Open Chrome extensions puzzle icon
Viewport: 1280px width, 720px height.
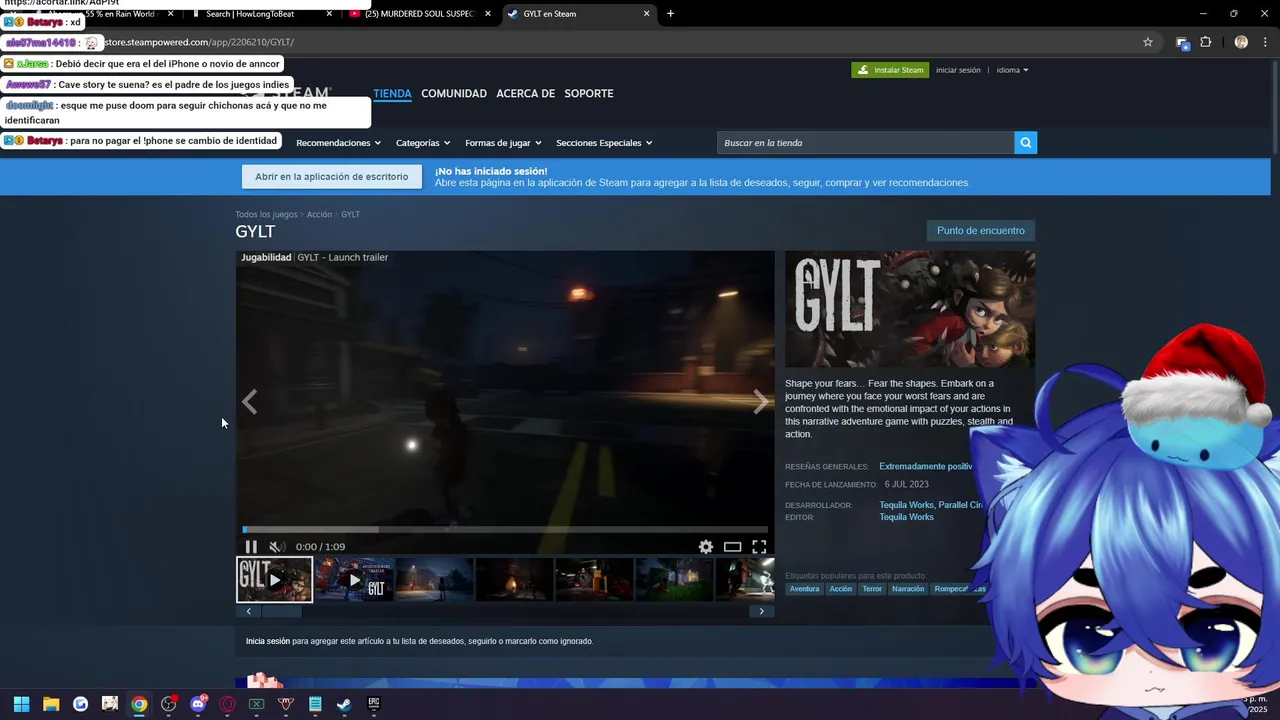1205,42
